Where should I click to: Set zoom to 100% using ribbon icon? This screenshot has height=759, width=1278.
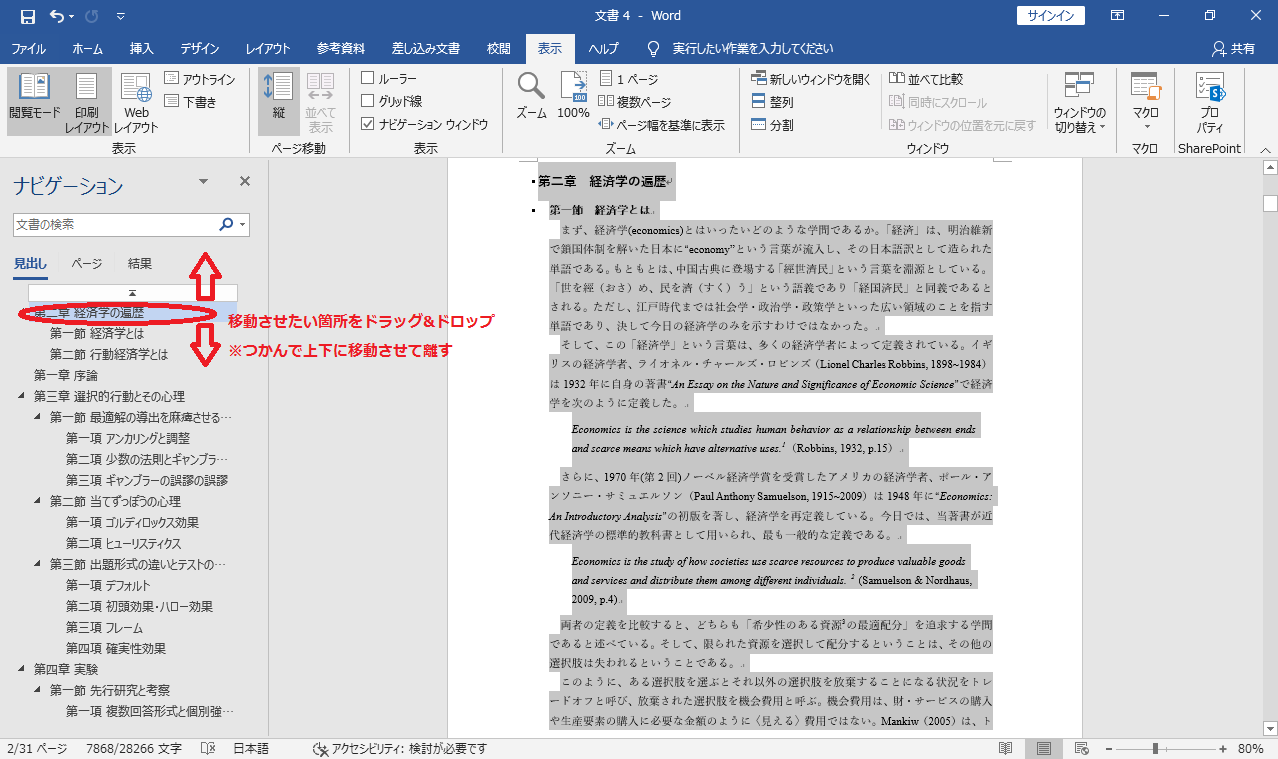pyautogui.click(x=572, y=95)
